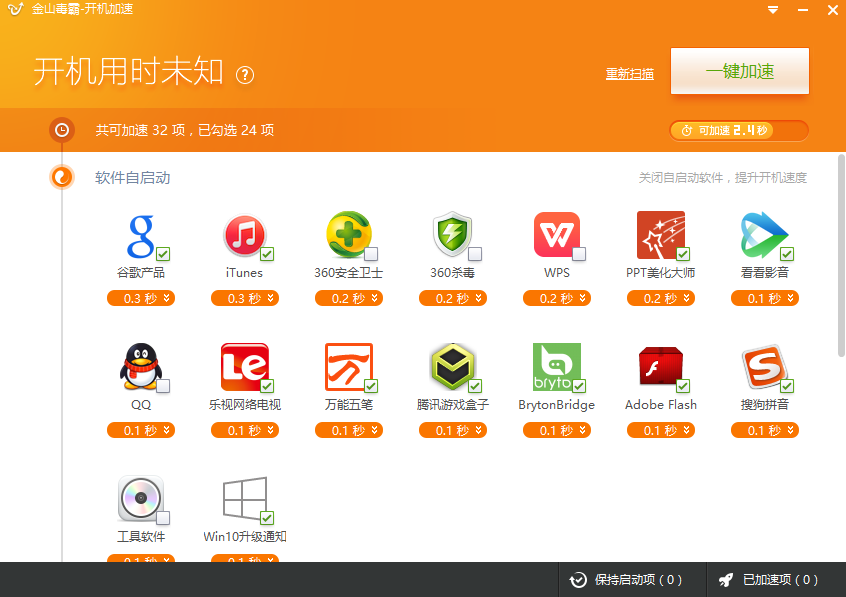This screenshot has width=846, height=597.
Task: Click the 金山毒霸 logo in title bar
Action: click(15, 9)
